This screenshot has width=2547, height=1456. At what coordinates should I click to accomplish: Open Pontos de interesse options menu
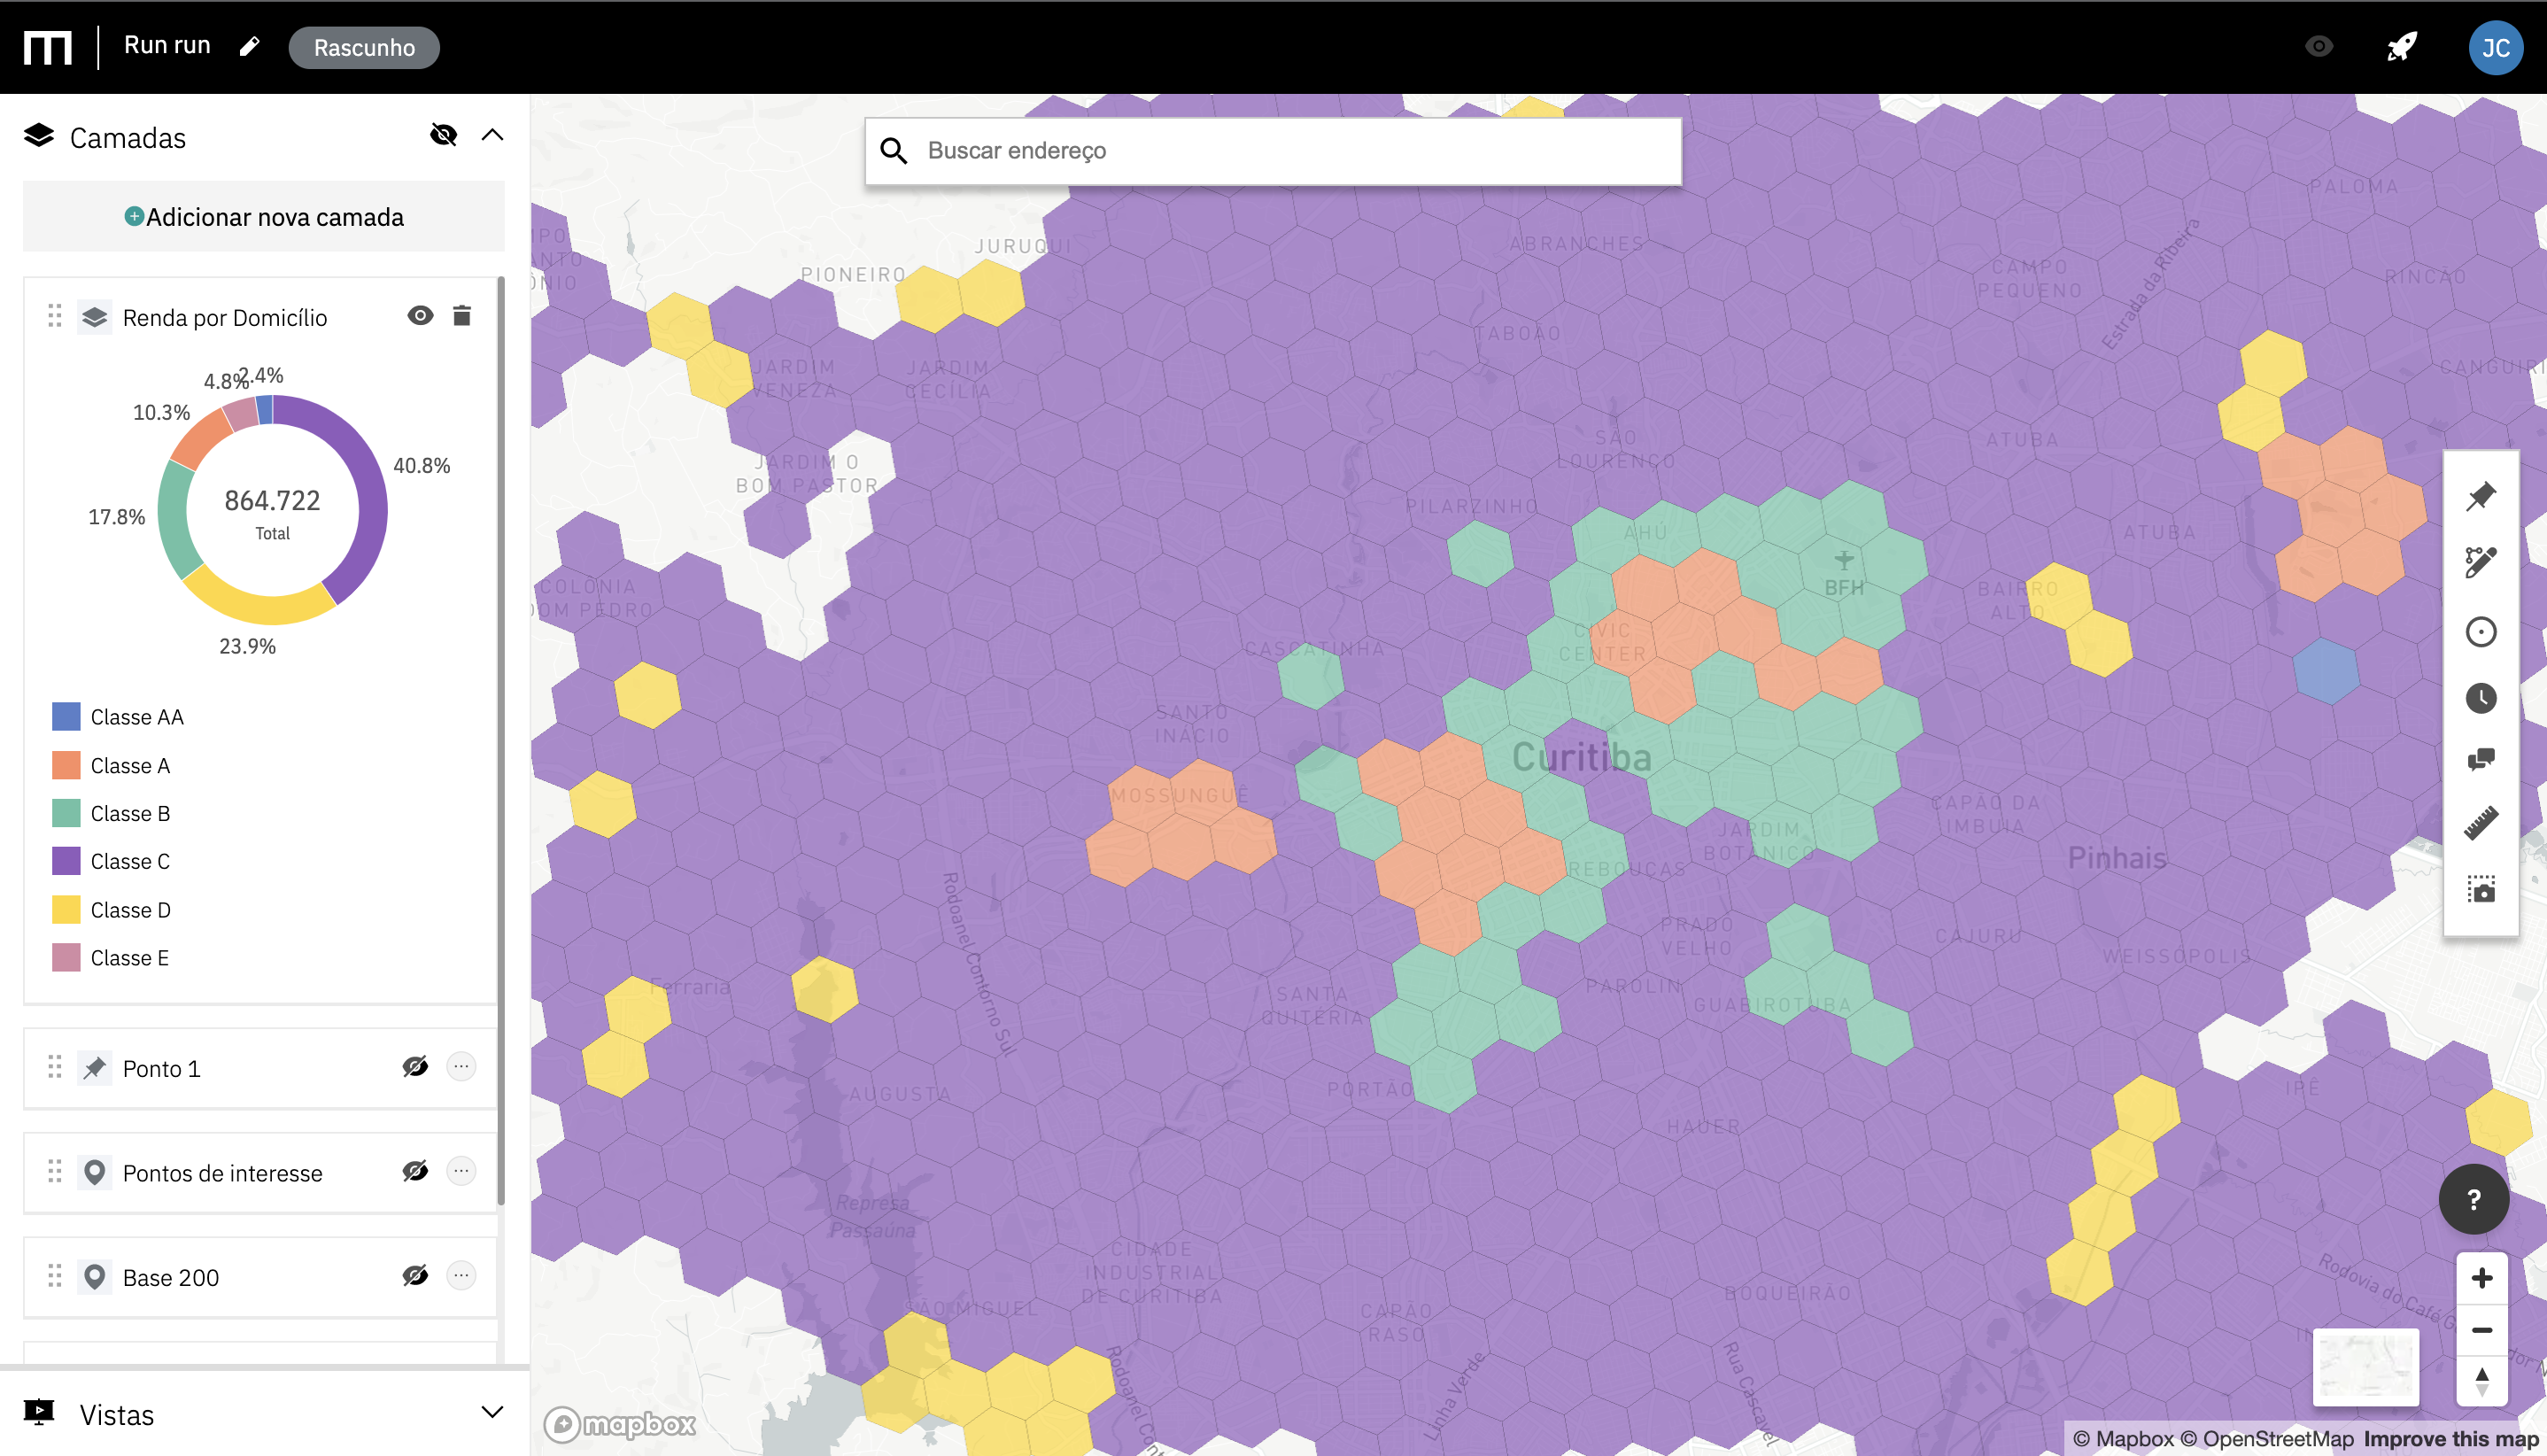(x=461, y=1171)
